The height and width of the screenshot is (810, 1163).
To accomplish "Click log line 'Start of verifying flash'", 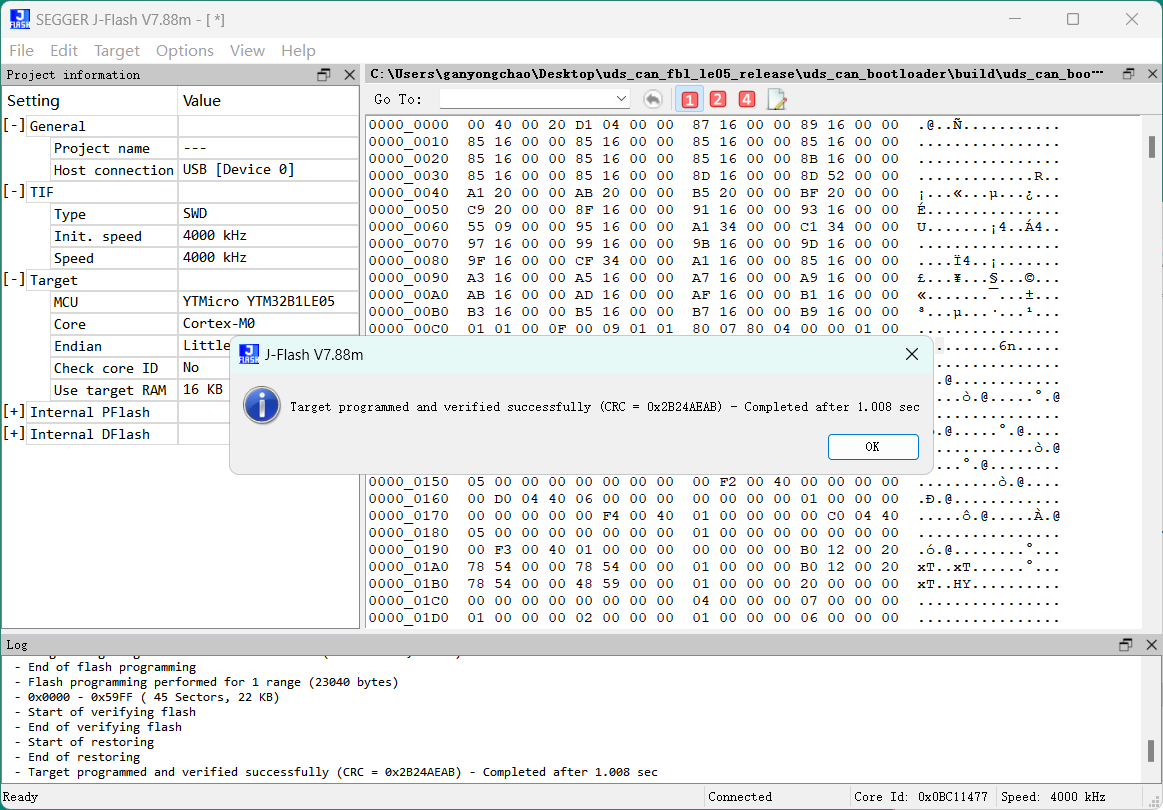I will (x=105, y=712).
